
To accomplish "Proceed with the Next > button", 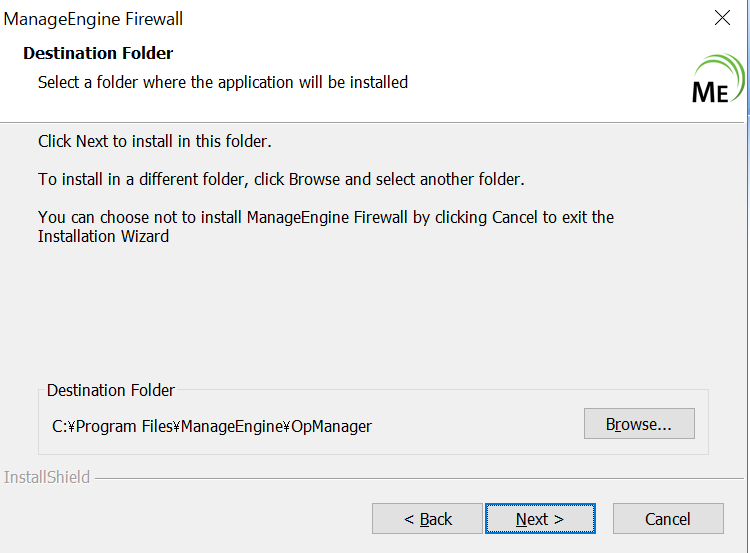I will tap(540, 519).
